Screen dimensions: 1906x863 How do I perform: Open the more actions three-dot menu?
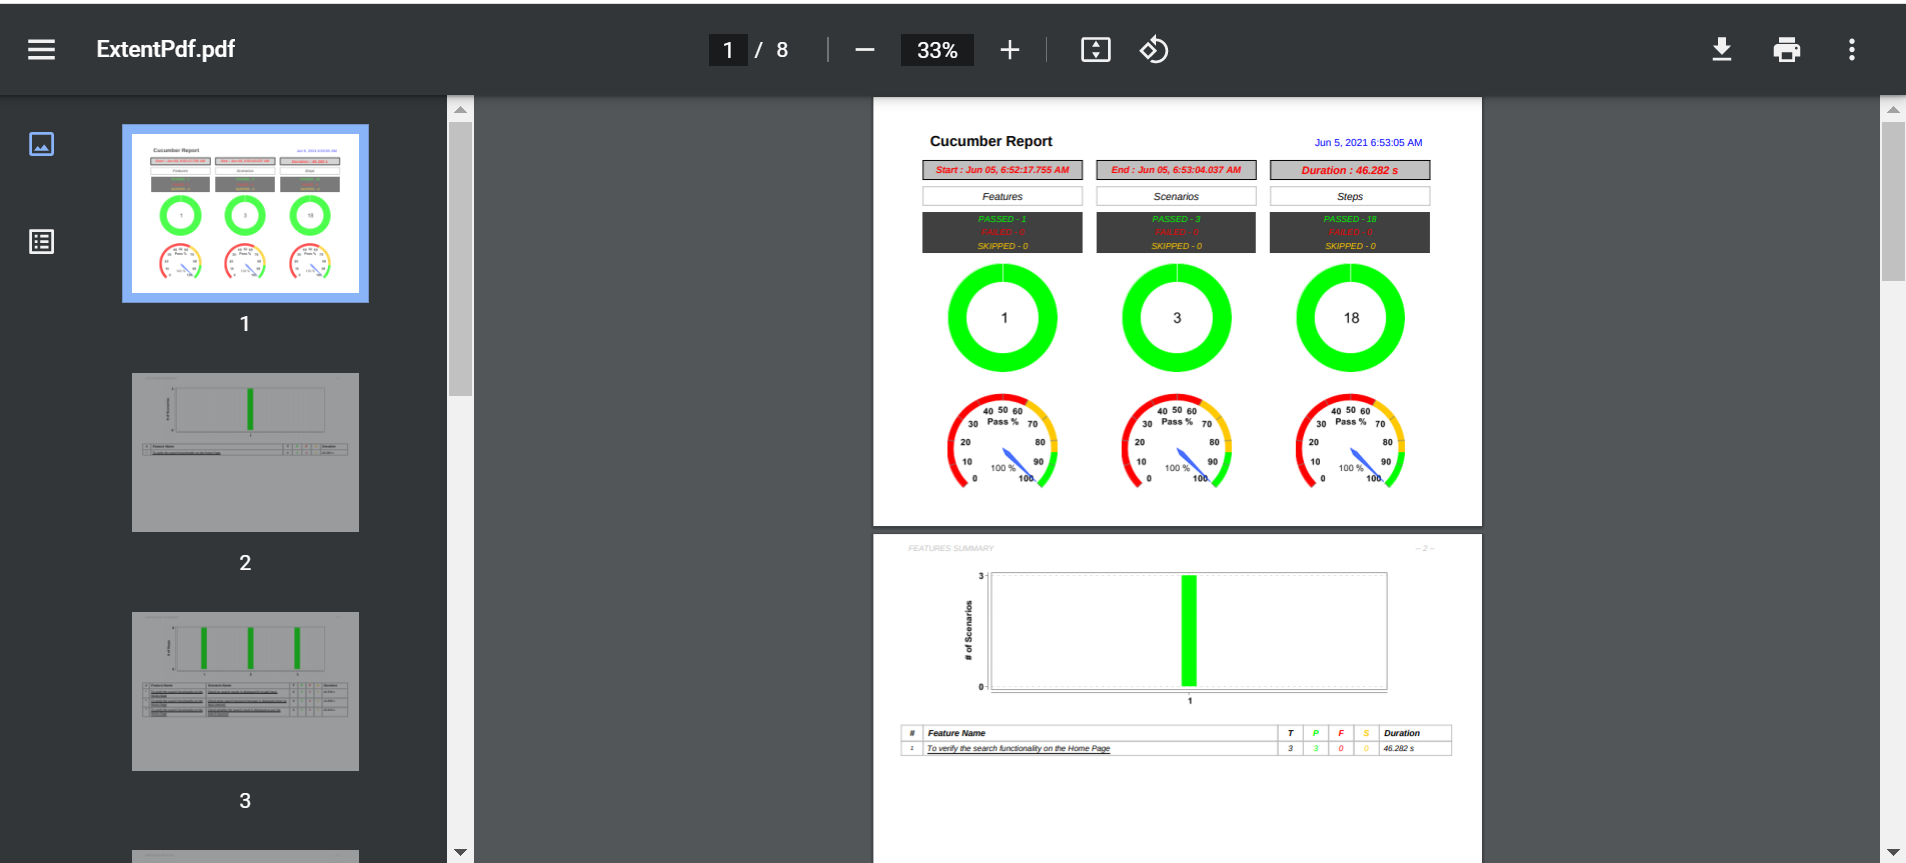1852,50
